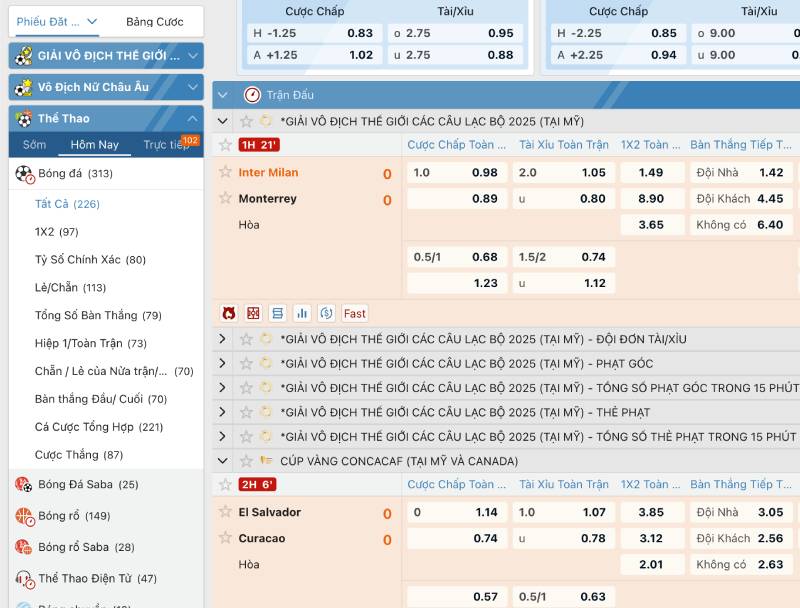Screen dimensions: 800x608
Task: Switch to the Sớm tab
Action: click(x=35, y=145)
